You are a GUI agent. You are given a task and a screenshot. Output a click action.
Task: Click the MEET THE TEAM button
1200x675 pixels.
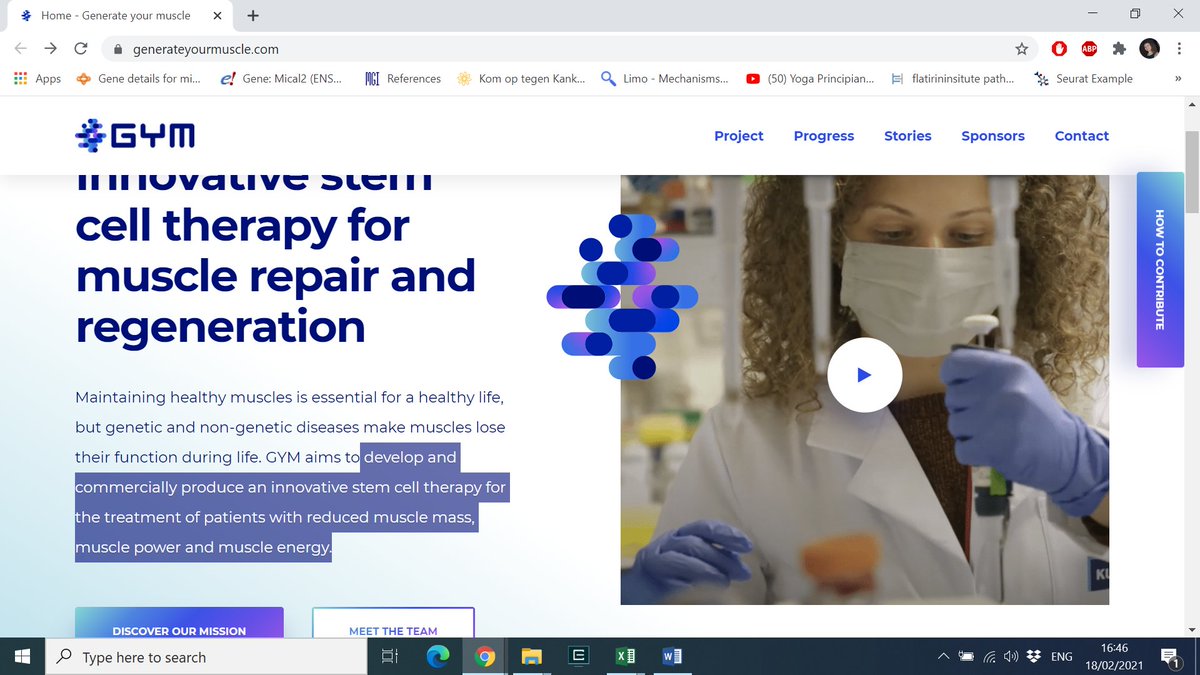pos(393,630)
